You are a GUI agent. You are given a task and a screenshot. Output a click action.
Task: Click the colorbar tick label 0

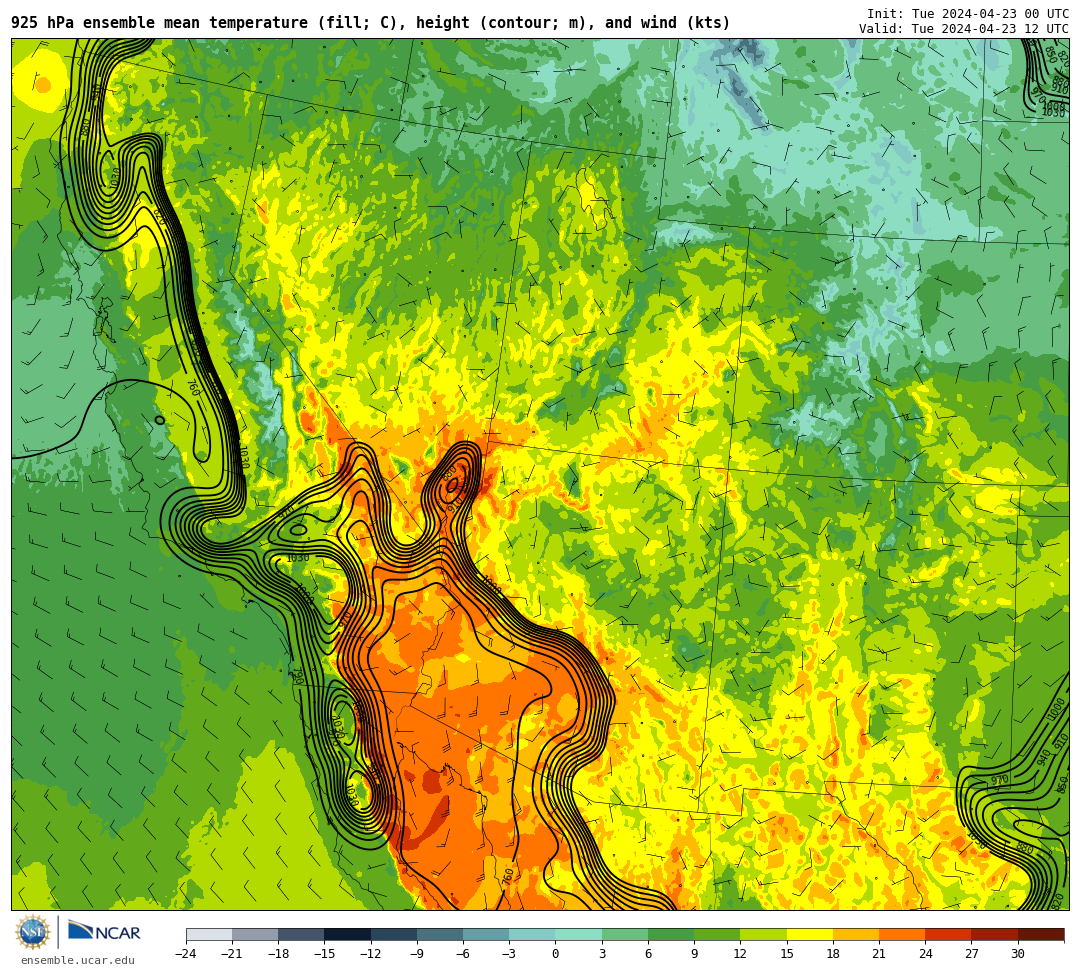click(555, 954)
